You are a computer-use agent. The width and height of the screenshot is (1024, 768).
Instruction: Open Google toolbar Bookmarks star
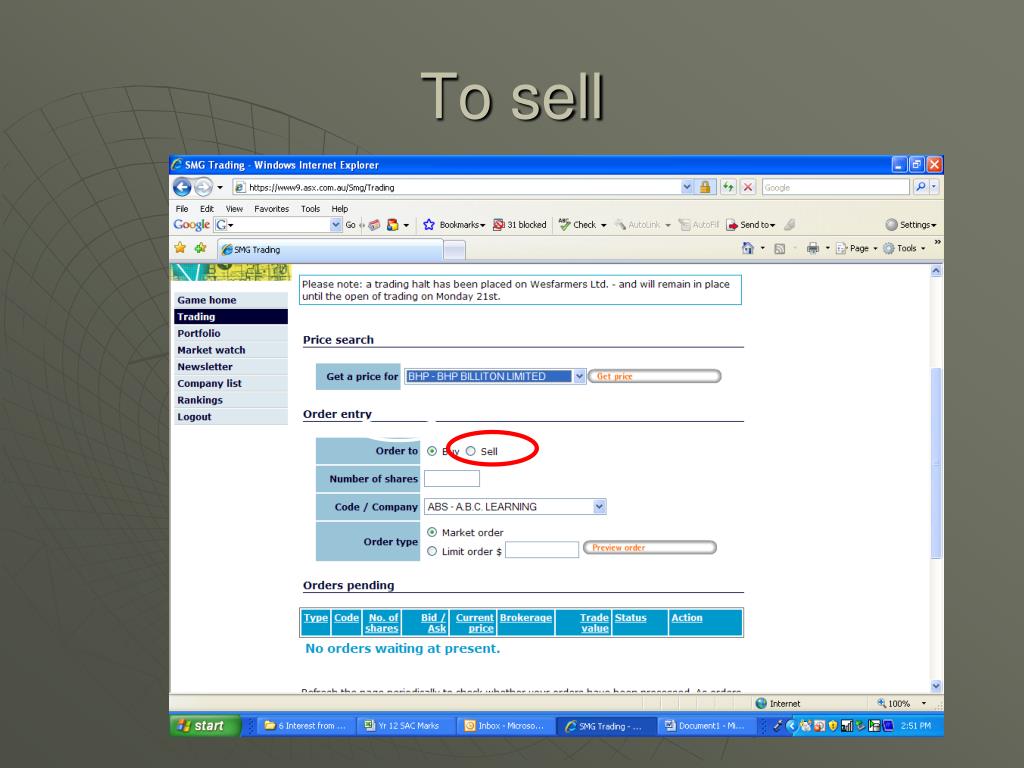pos(428,225)
